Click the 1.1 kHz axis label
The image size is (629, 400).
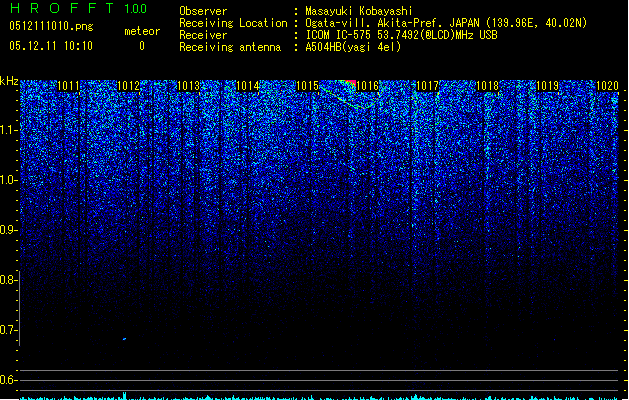pyautogui.click(x=8, y=130)
